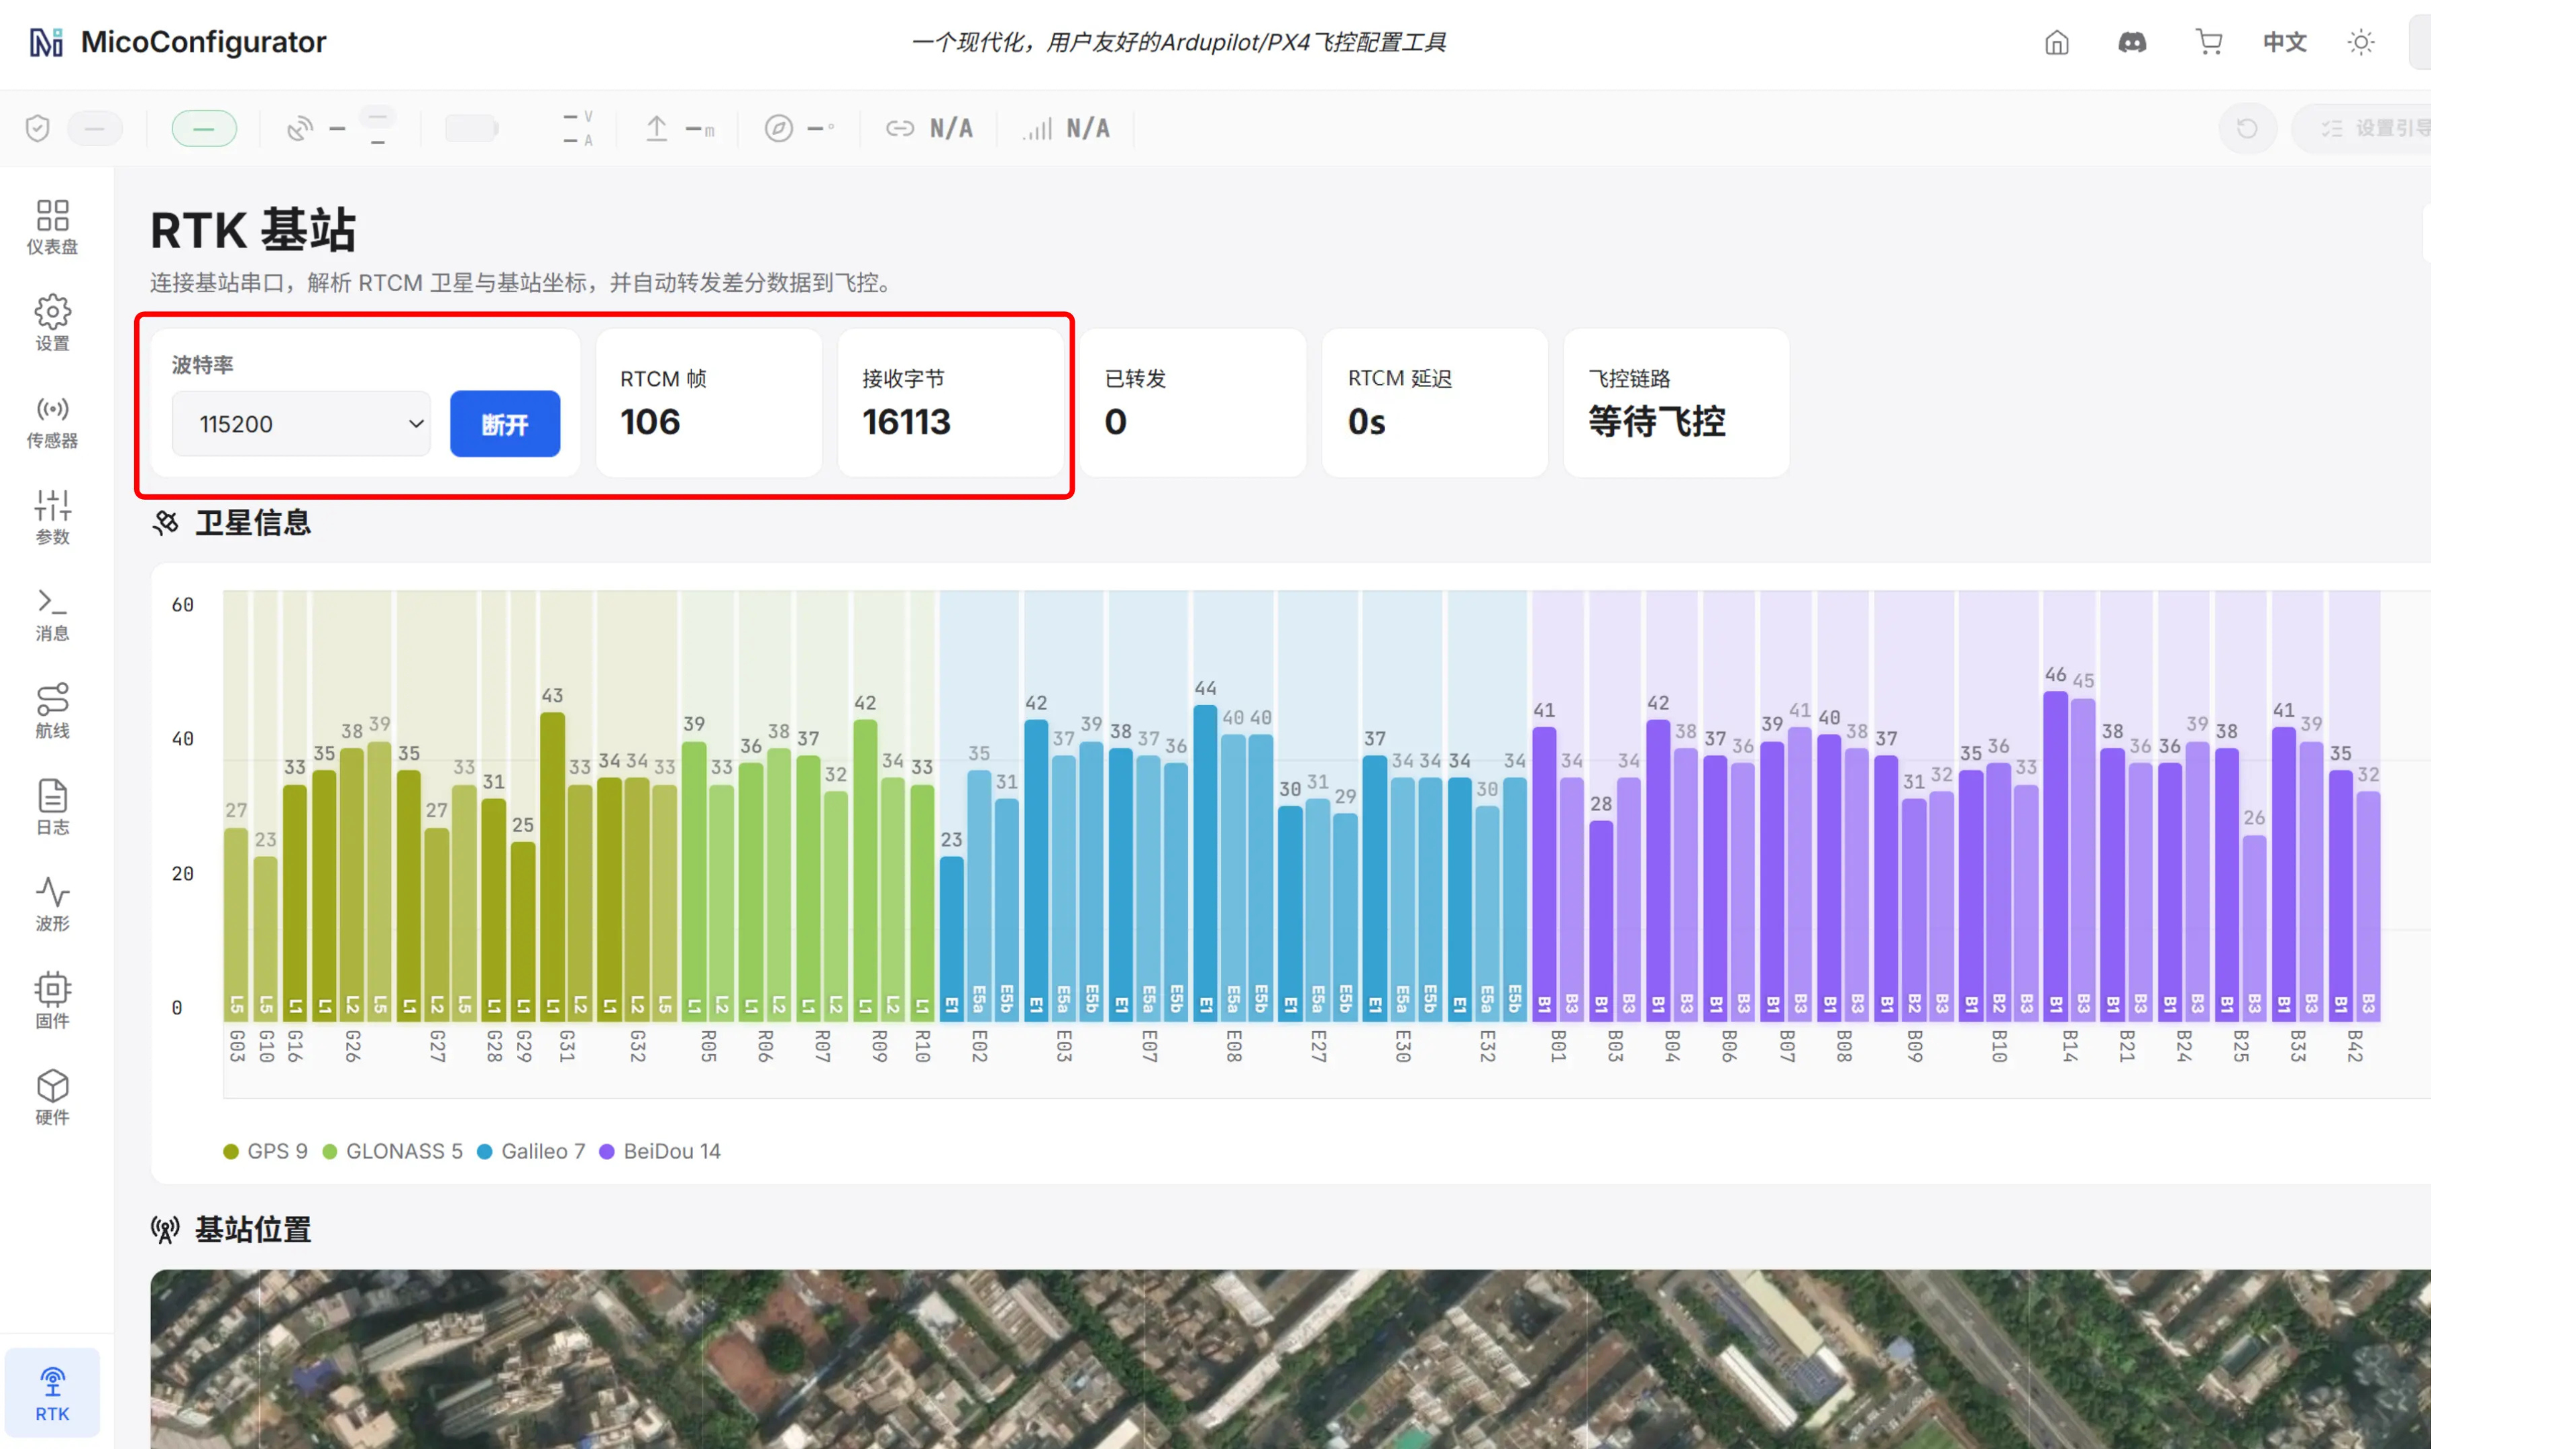2576x1449 pixels.
Task: Open the 仪表盘 dashboard sidebar item
Action: (52, 227)
